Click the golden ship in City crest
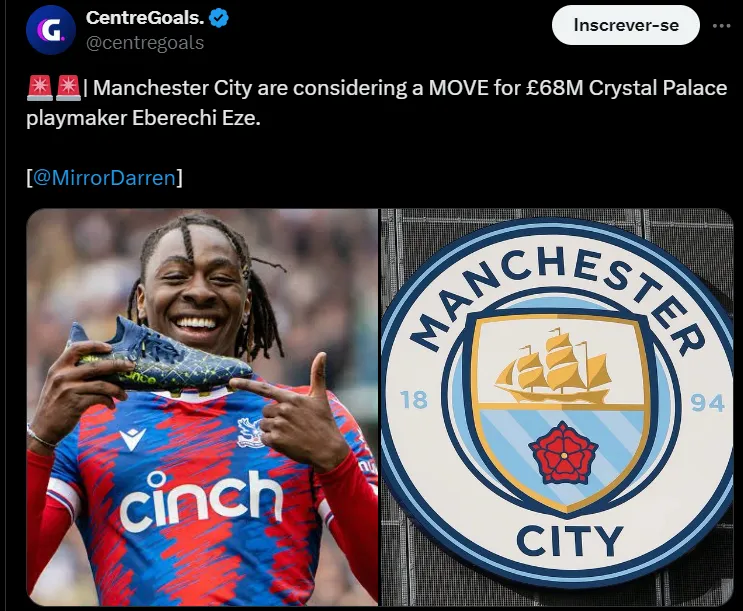 553,367
